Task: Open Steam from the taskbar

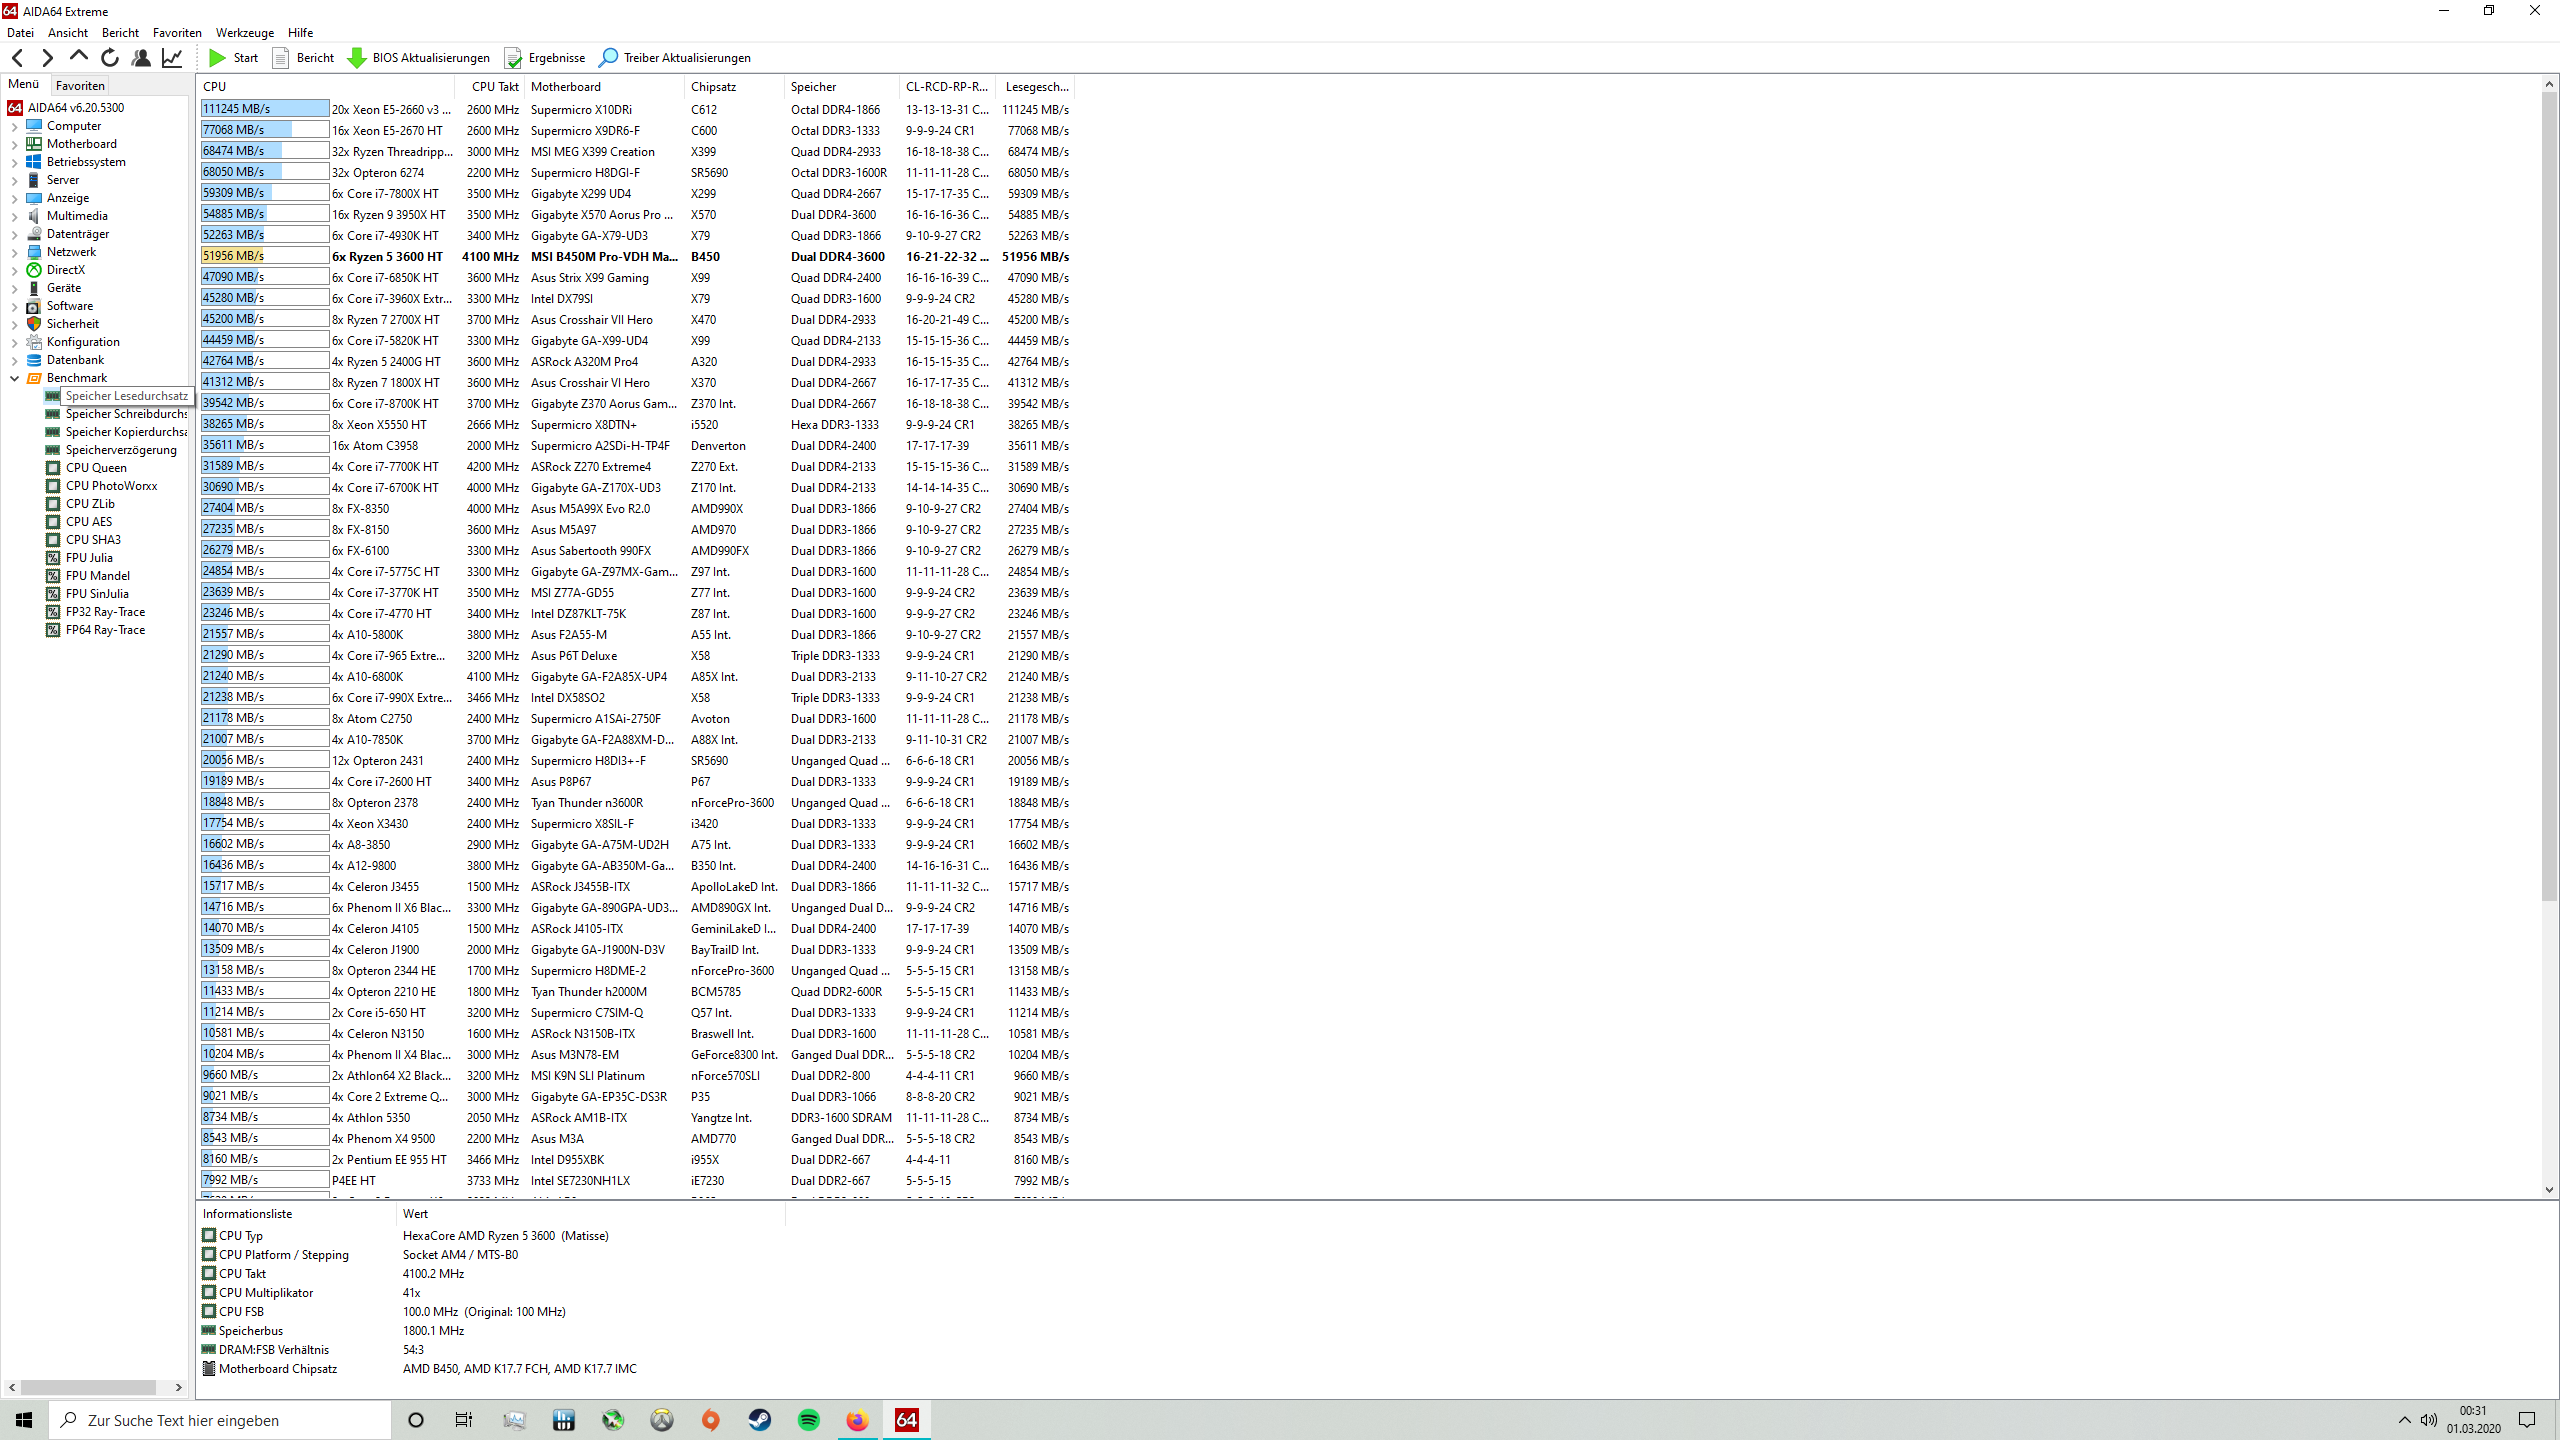Action: pos(760,1420)
